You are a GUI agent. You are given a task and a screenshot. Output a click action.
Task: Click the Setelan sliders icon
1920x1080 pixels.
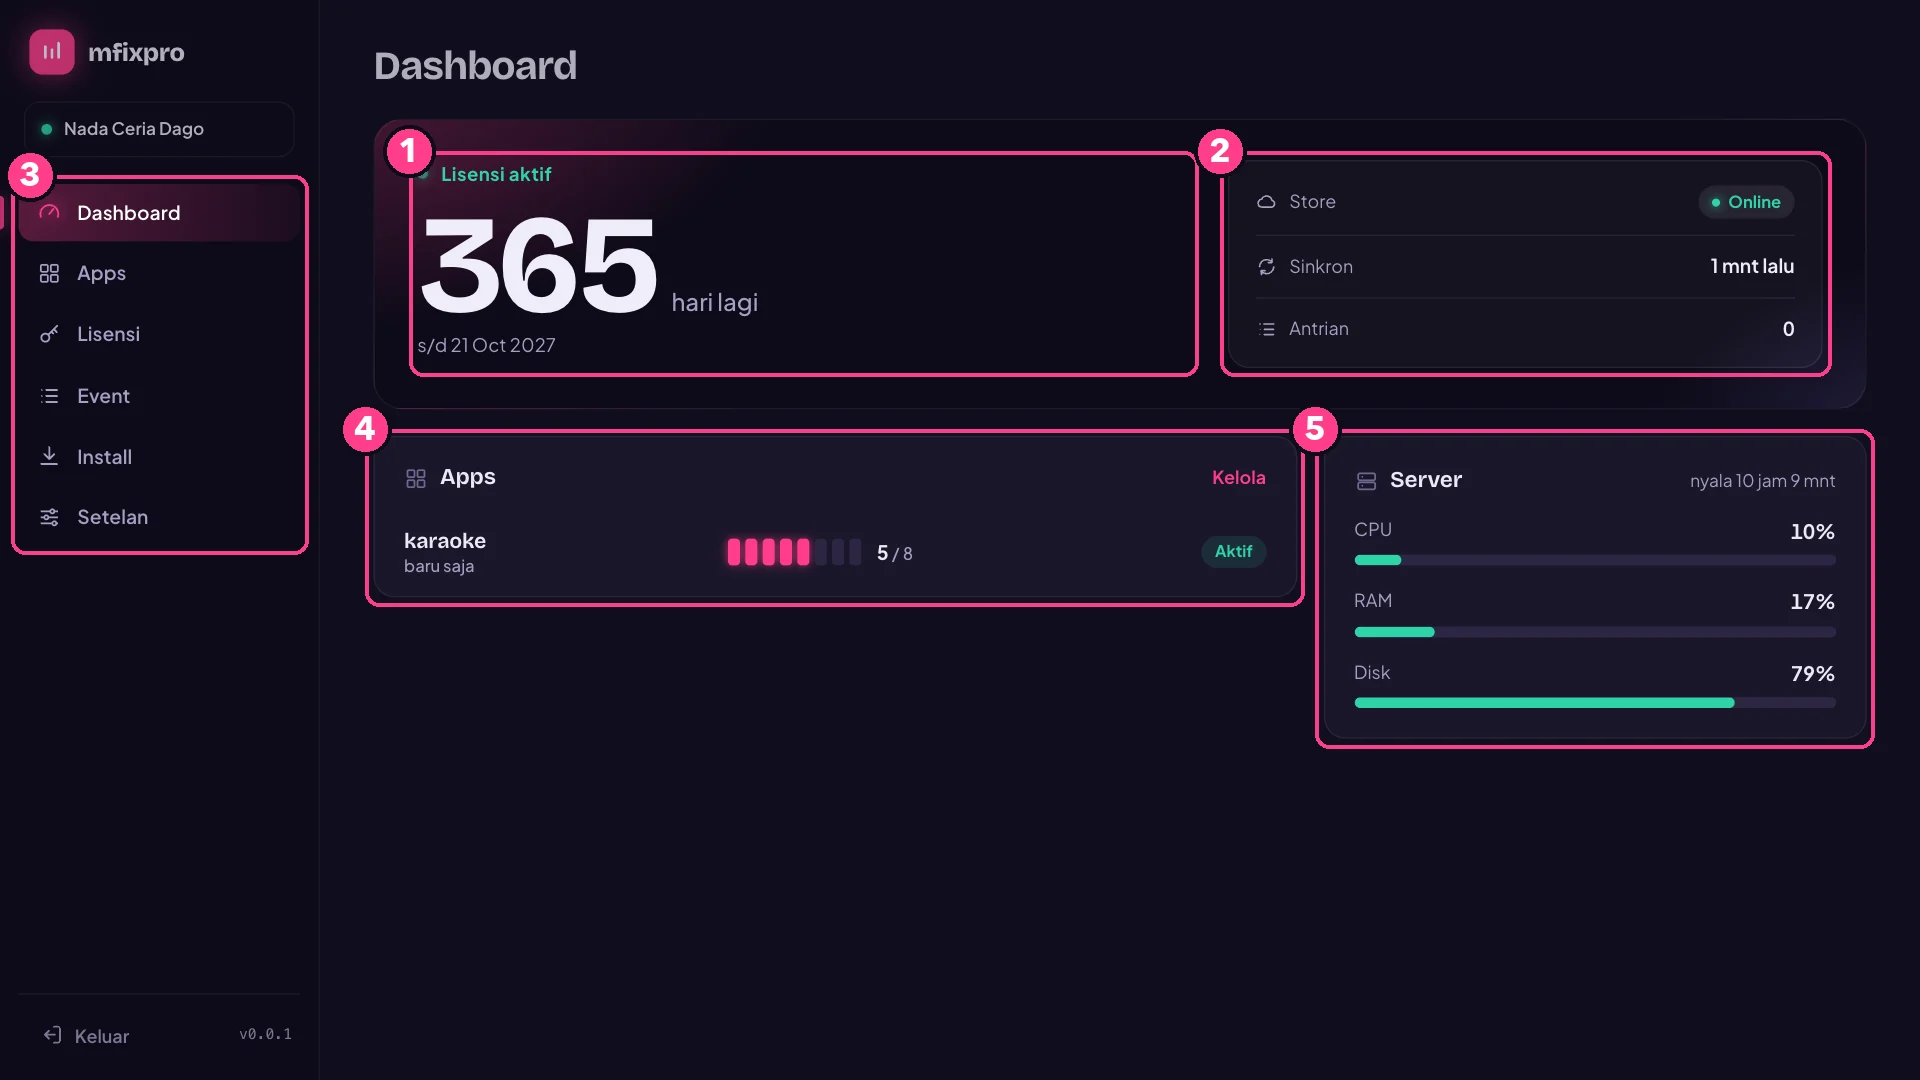click(49, 517)
